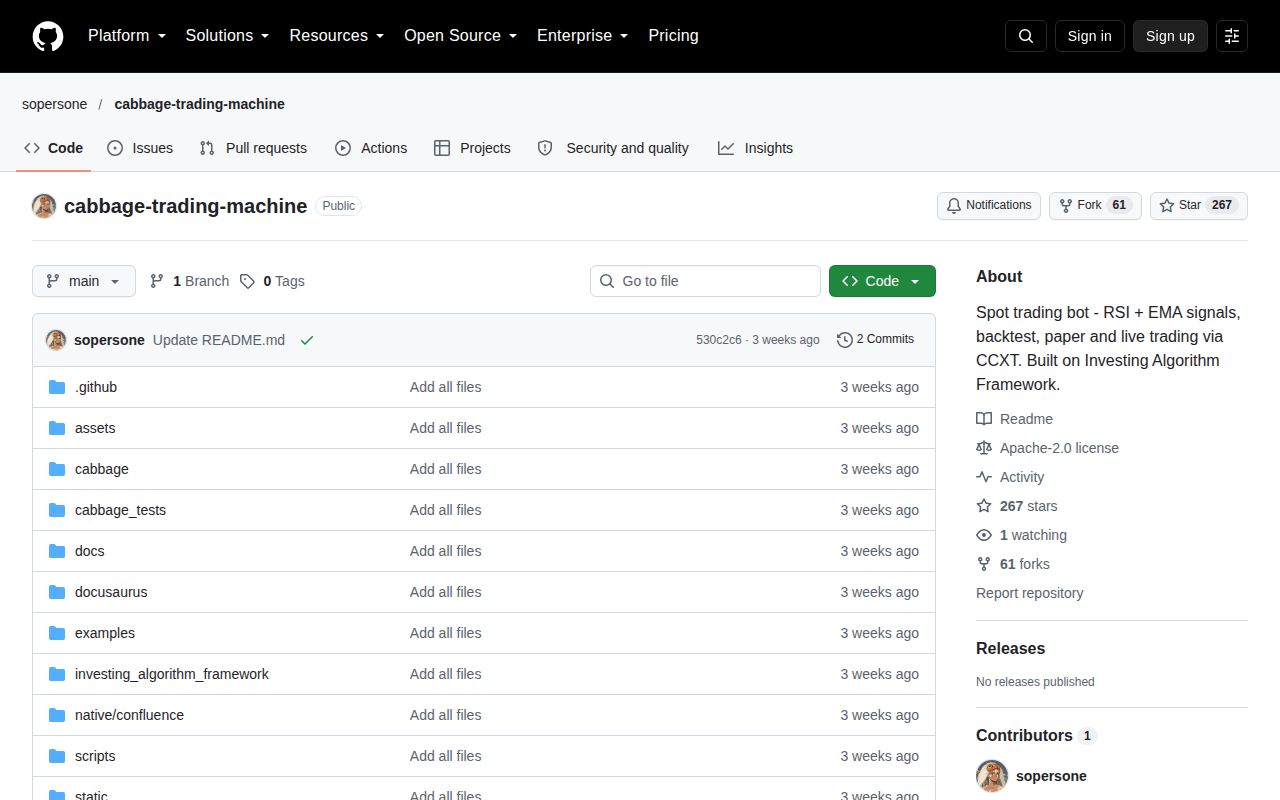The height and width of the screenshot is (800, 1280).
Task: Switch to the Issues tab
Action: click(x=140, y=148)
